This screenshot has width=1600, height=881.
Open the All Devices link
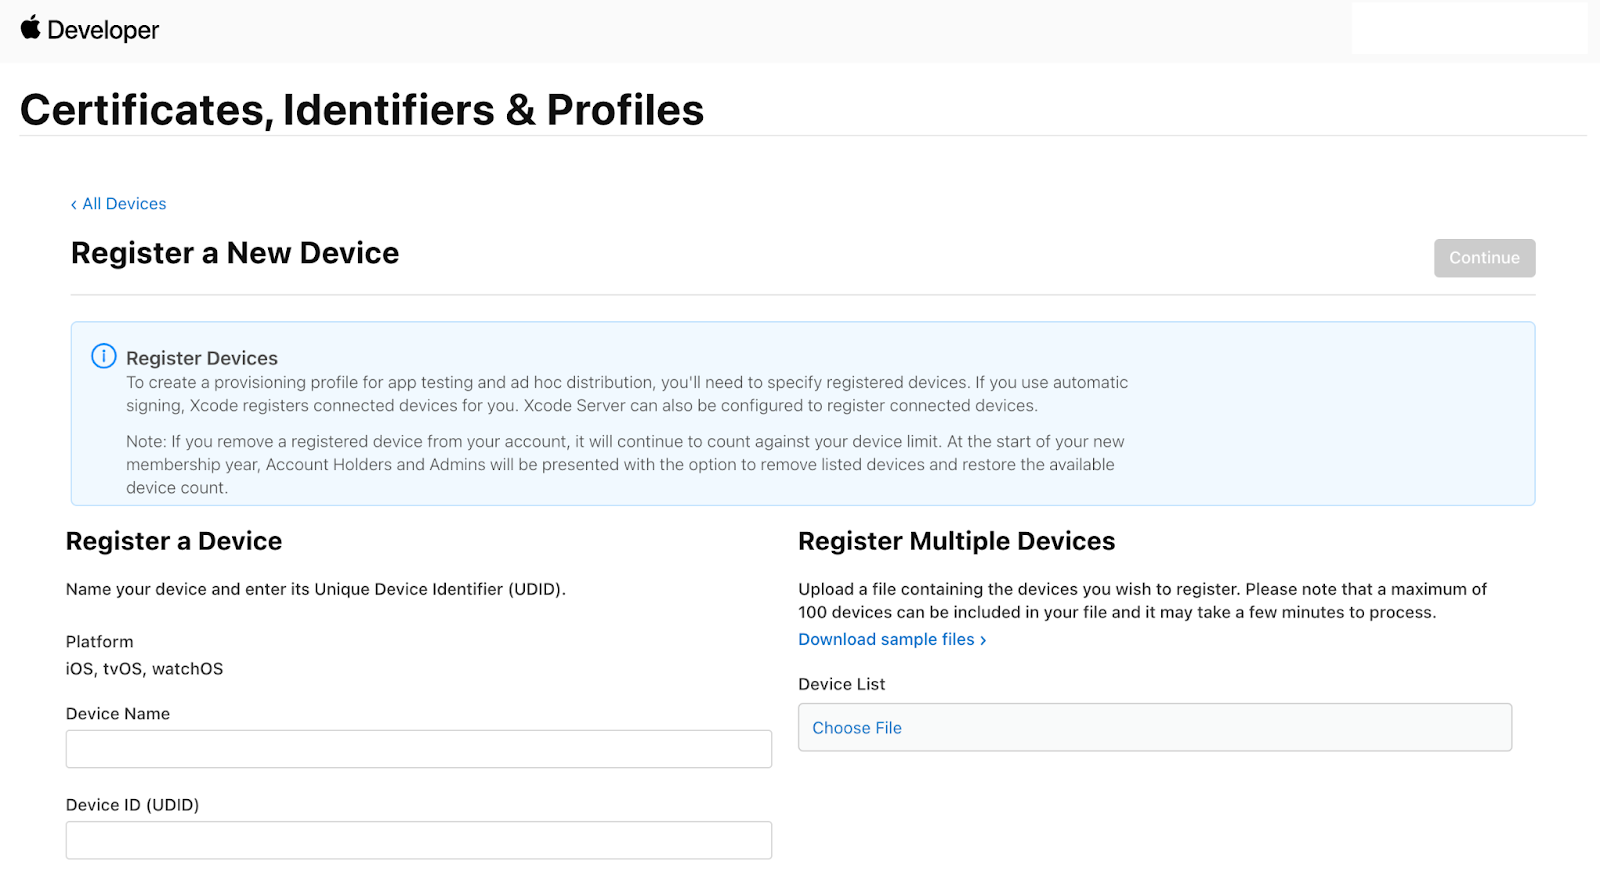(124, 204)
